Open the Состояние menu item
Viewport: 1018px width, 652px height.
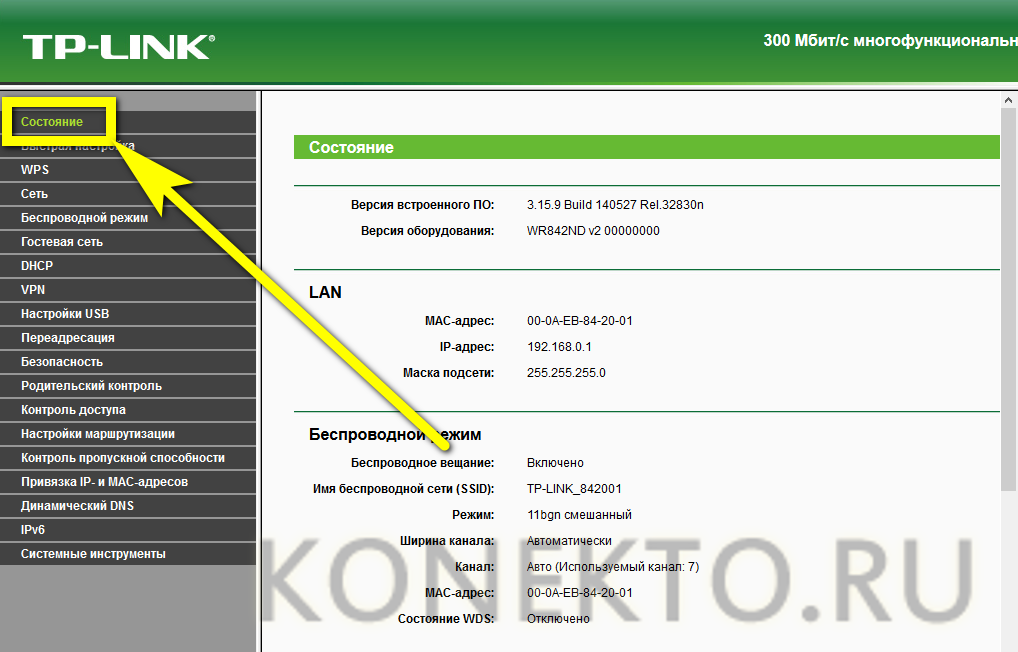(x=52, y=121)
